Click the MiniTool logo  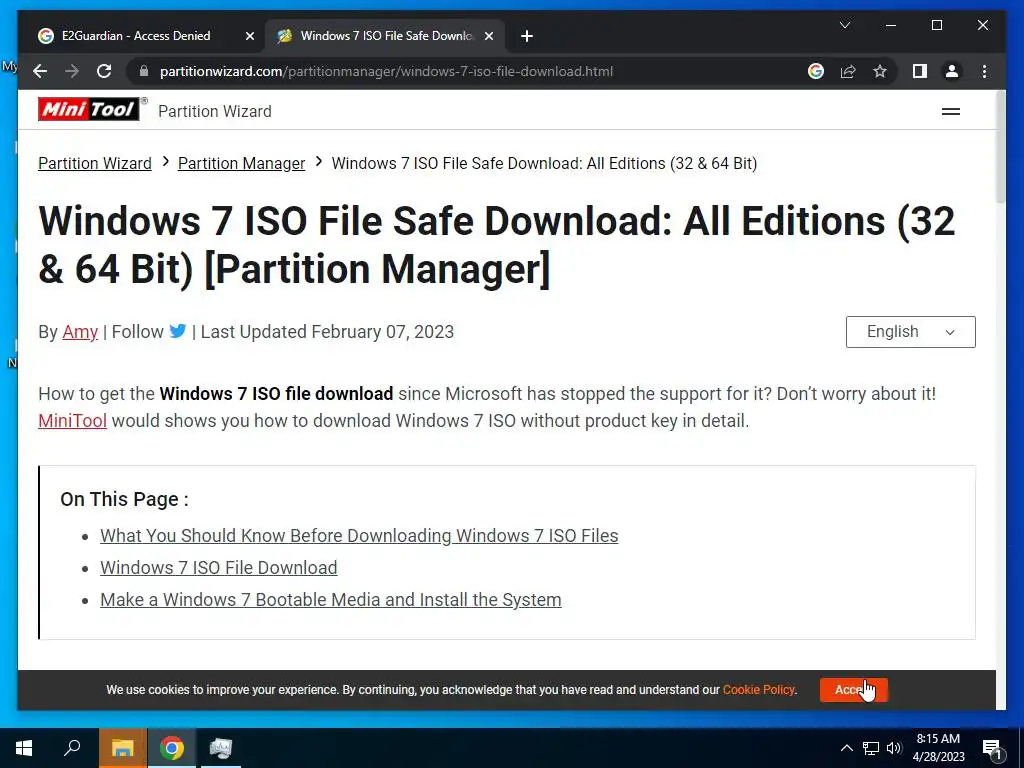[88, 109]
